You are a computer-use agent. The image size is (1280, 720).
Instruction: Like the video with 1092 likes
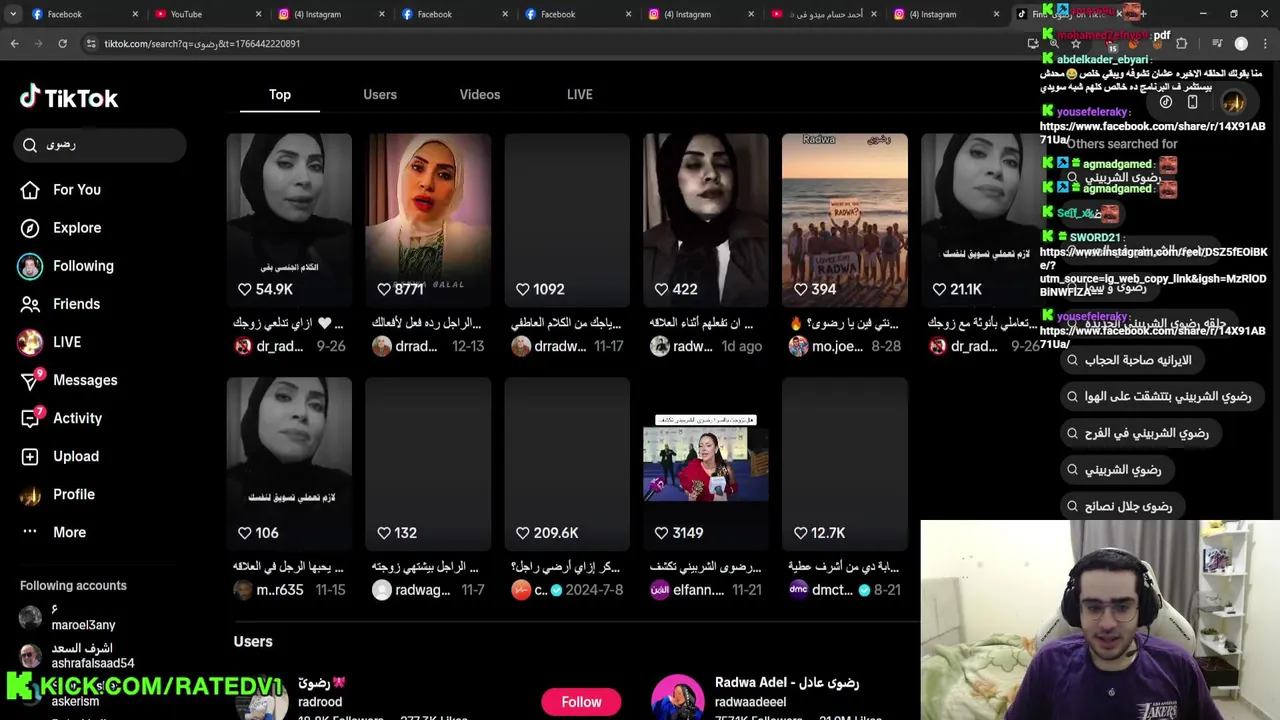(522, 289)
